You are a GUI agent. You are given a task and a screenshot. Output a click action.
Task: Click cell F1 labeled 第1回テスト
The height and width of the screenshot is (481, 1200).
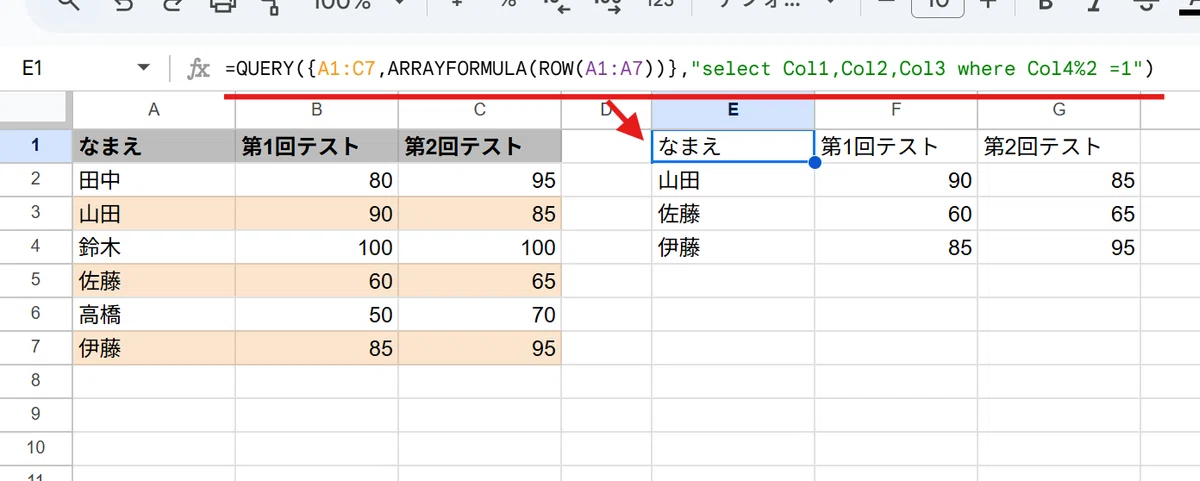pyautogui.click(x=896, y=146)
